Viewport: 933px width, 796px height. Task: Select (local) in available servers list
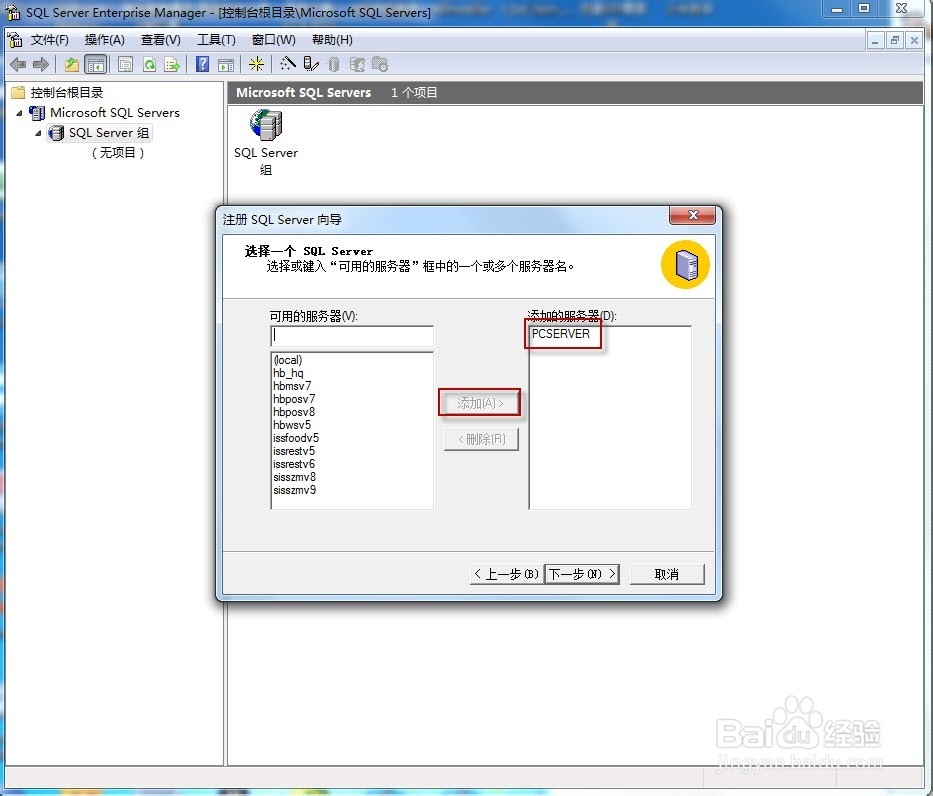coord(288,360)
